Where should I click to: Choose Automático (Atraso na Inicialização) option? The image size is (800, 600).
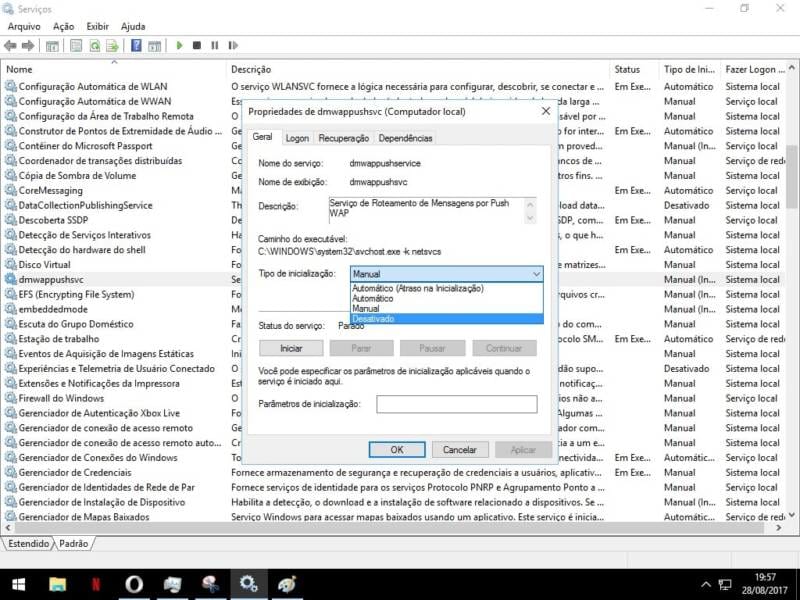pyautogui.click(x=446, y=288)
